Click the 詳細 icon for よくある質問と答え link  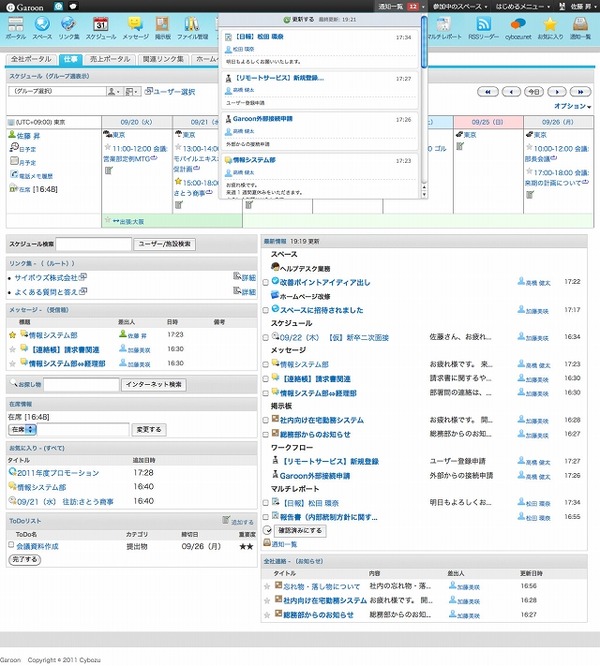click(x=237, y=291)
